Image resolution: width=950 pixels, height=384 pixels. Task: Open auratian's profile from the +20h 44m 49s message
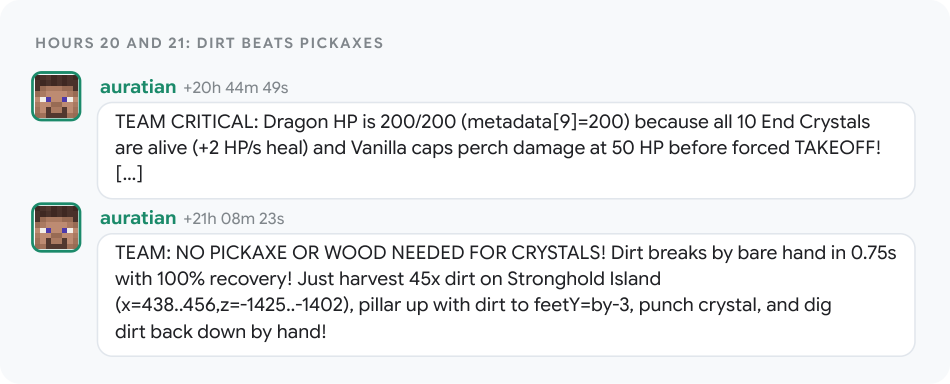(x=138, y=87)
